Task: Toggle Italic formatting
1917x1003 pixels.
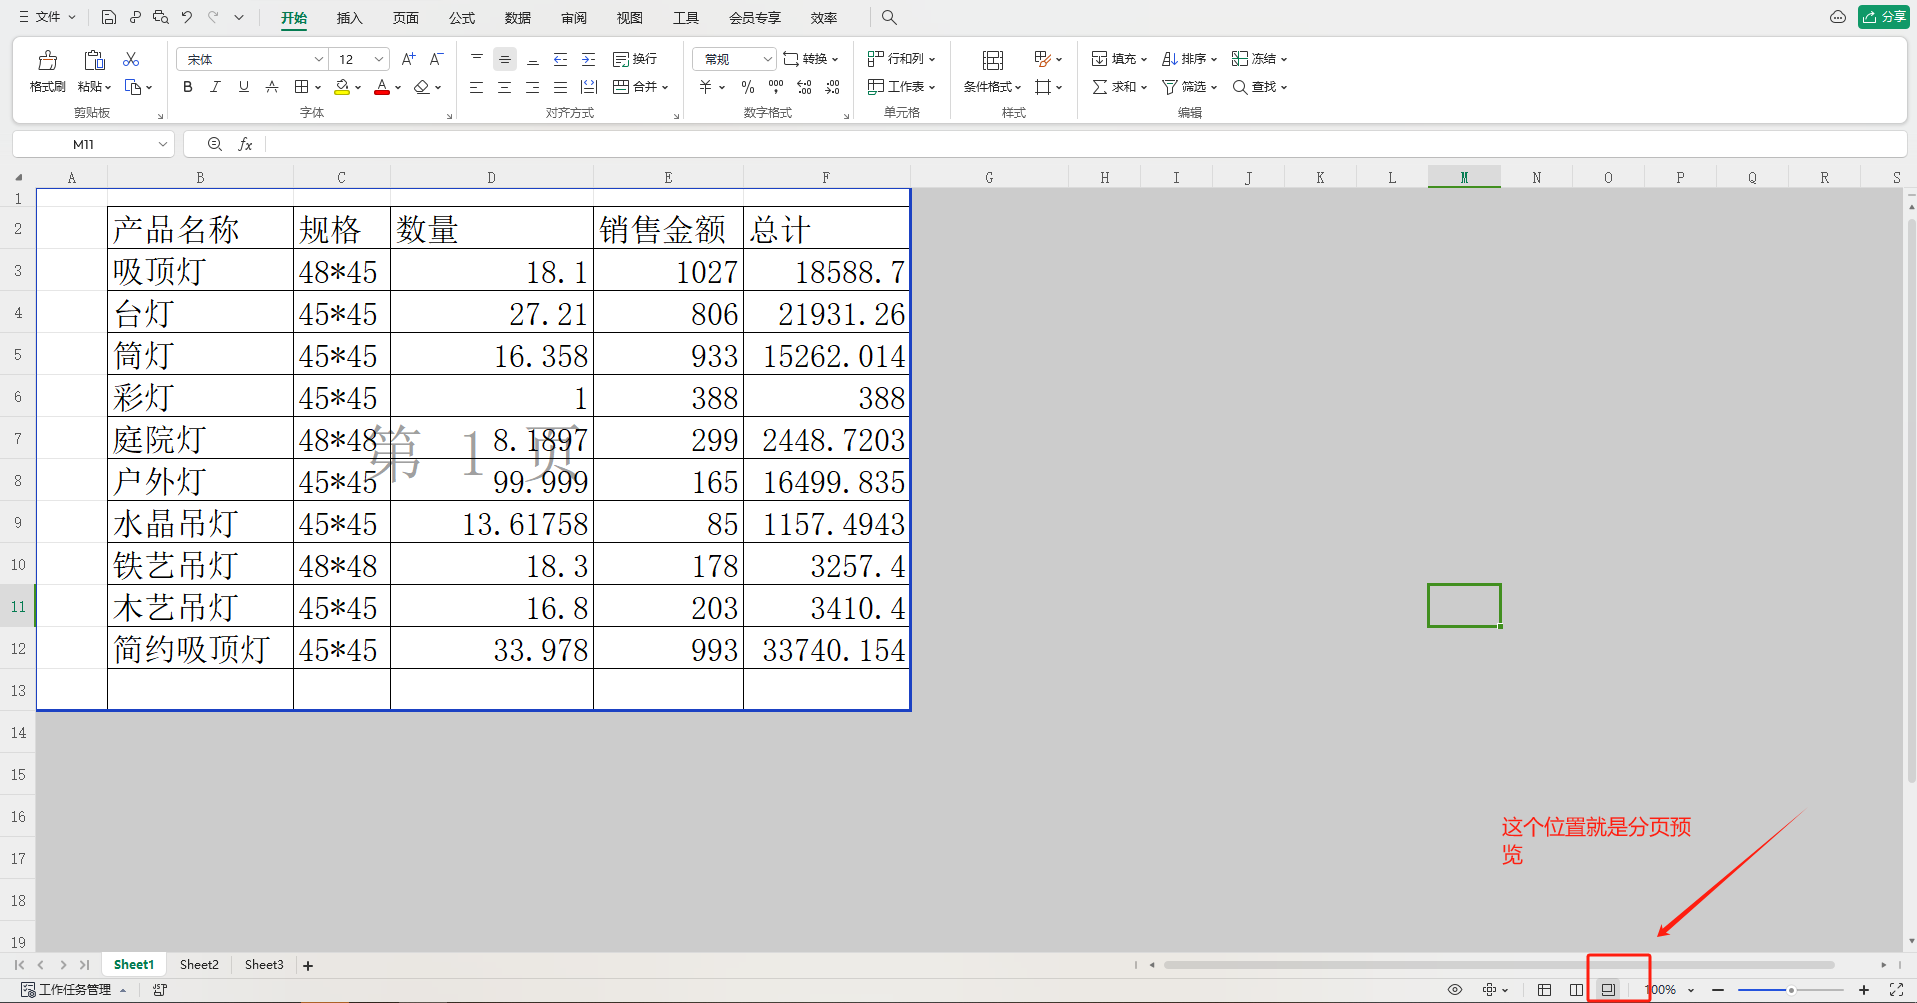Action: click(215, 87)
